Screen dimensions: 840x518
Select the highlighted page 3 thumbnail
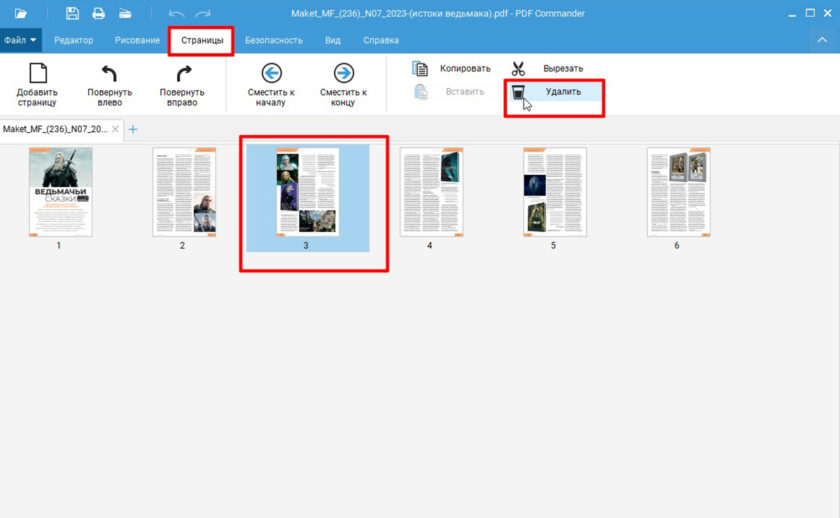point(308,192)
